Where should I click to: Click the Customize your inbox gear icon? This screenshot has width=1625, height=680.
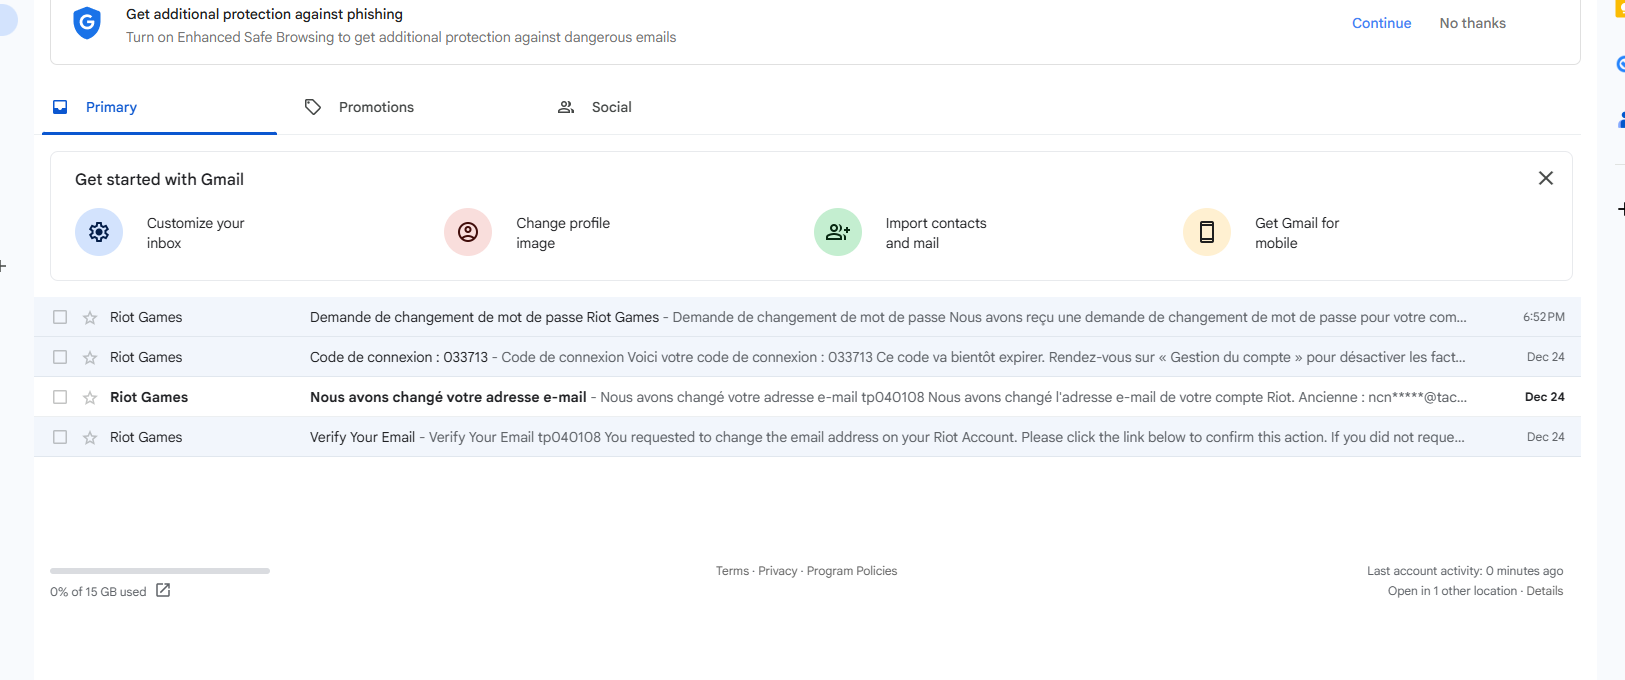click(x=99, y=232)
